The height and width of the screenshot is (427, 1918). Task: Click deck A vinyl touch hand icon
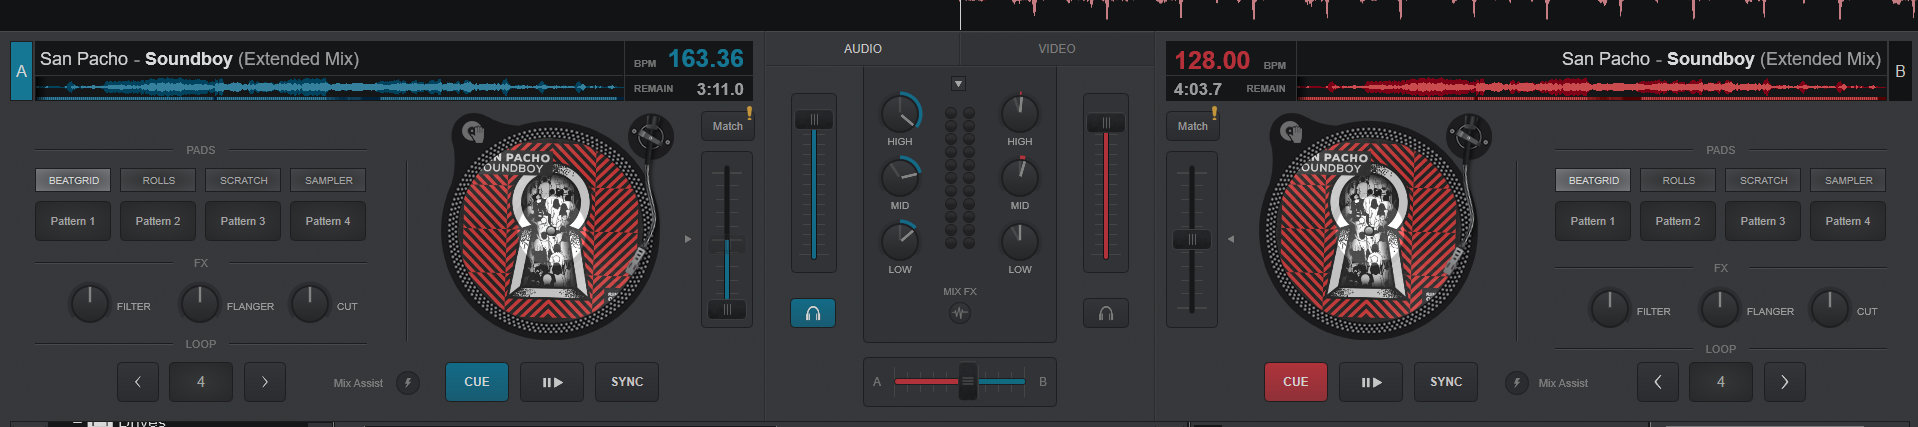point(473,131)
